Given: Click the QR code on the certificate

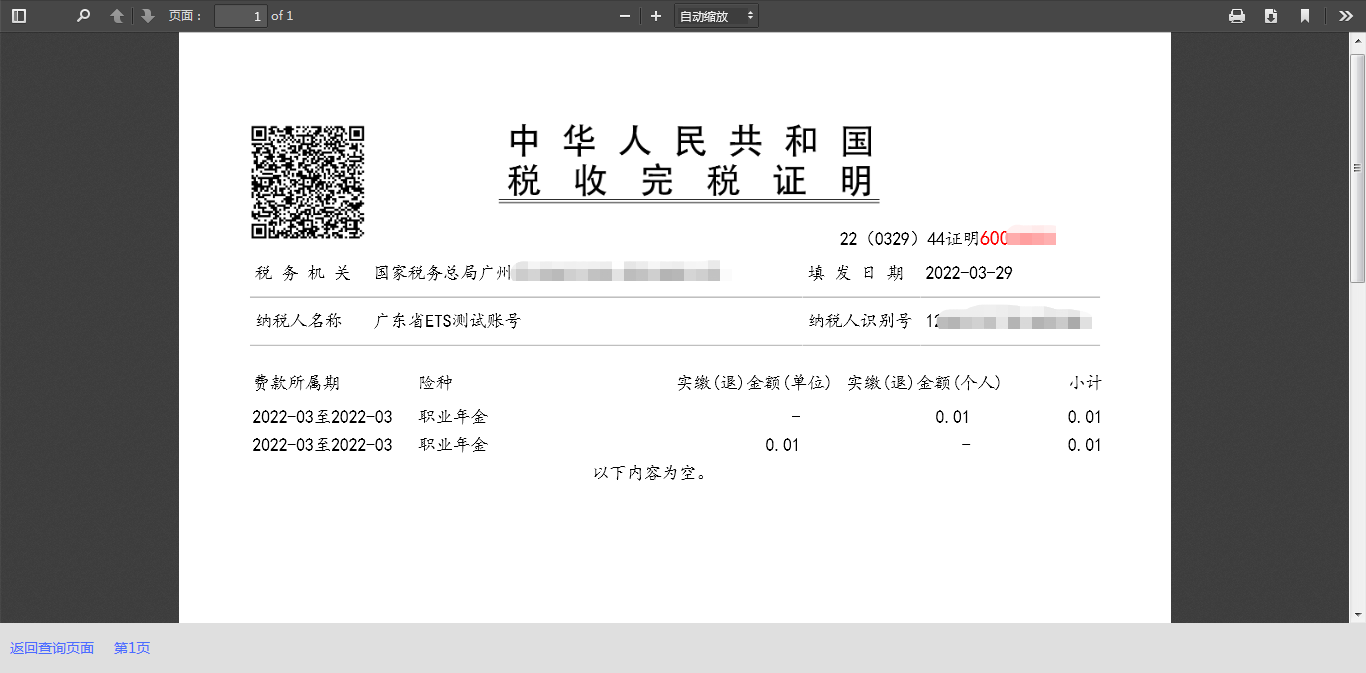Looking at the screenshot, I should (x=307, y=182).
